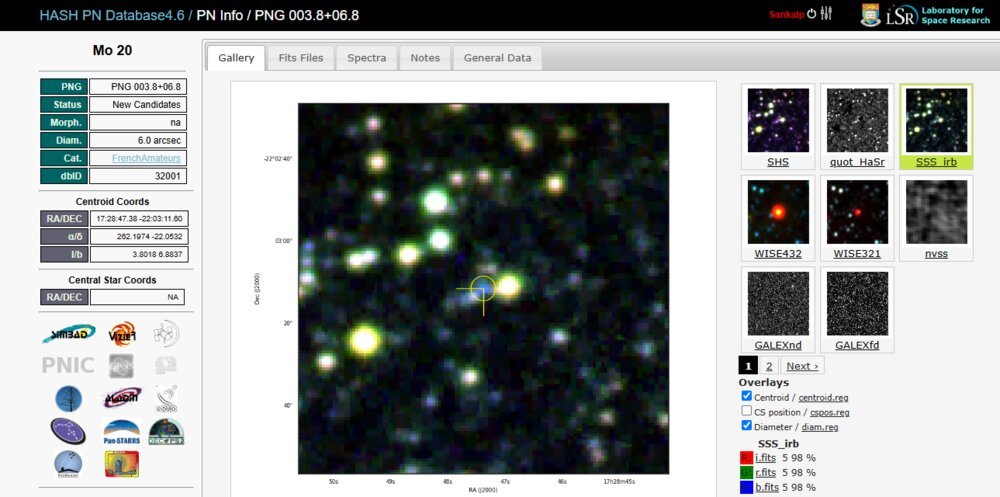Open the b.fits file link
This screenshot has height=497, width=1000.
766,487
